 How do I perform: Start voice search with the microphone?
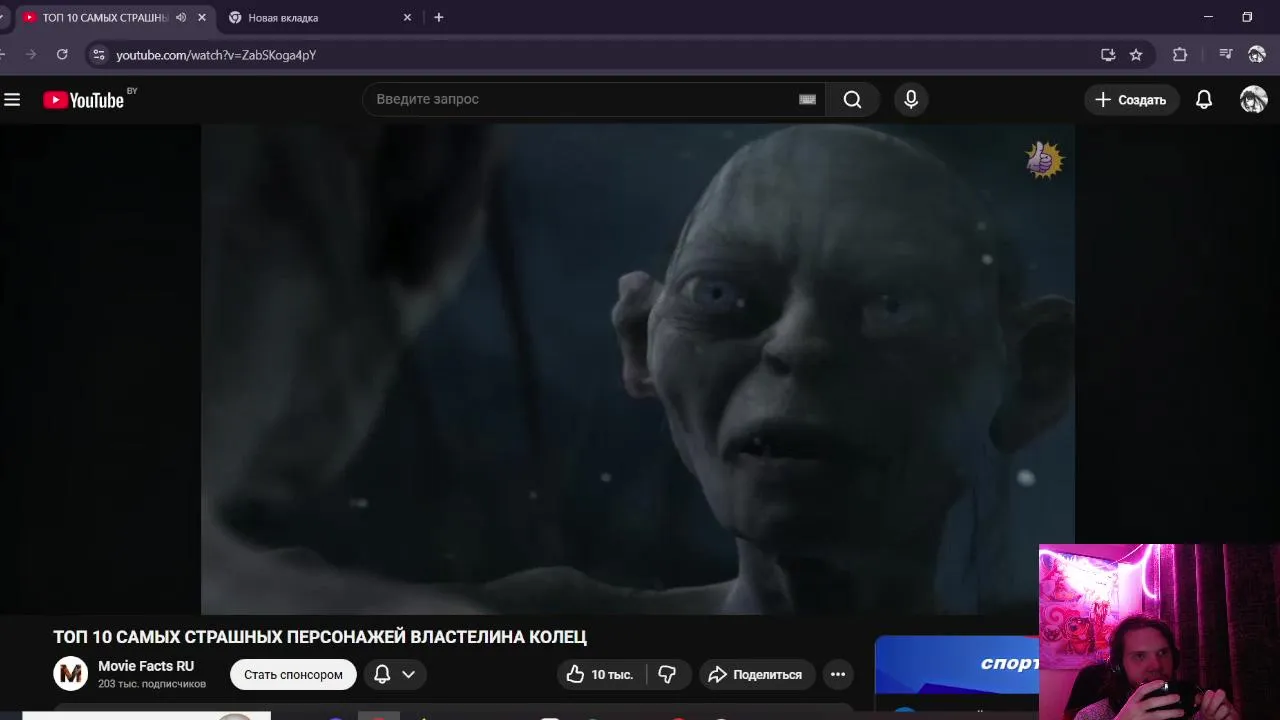(x=911, y=99)
